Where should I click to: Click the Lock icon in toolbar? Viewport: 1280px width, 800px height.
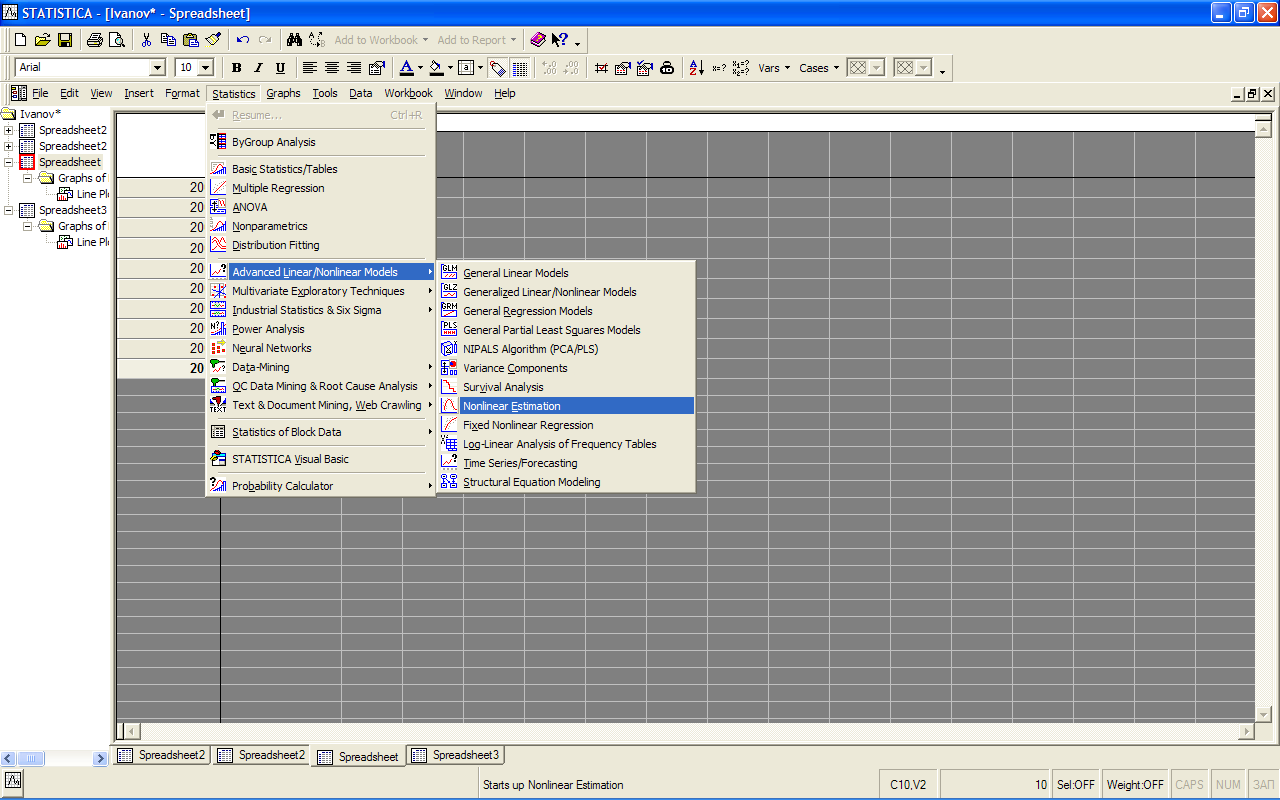666,68
